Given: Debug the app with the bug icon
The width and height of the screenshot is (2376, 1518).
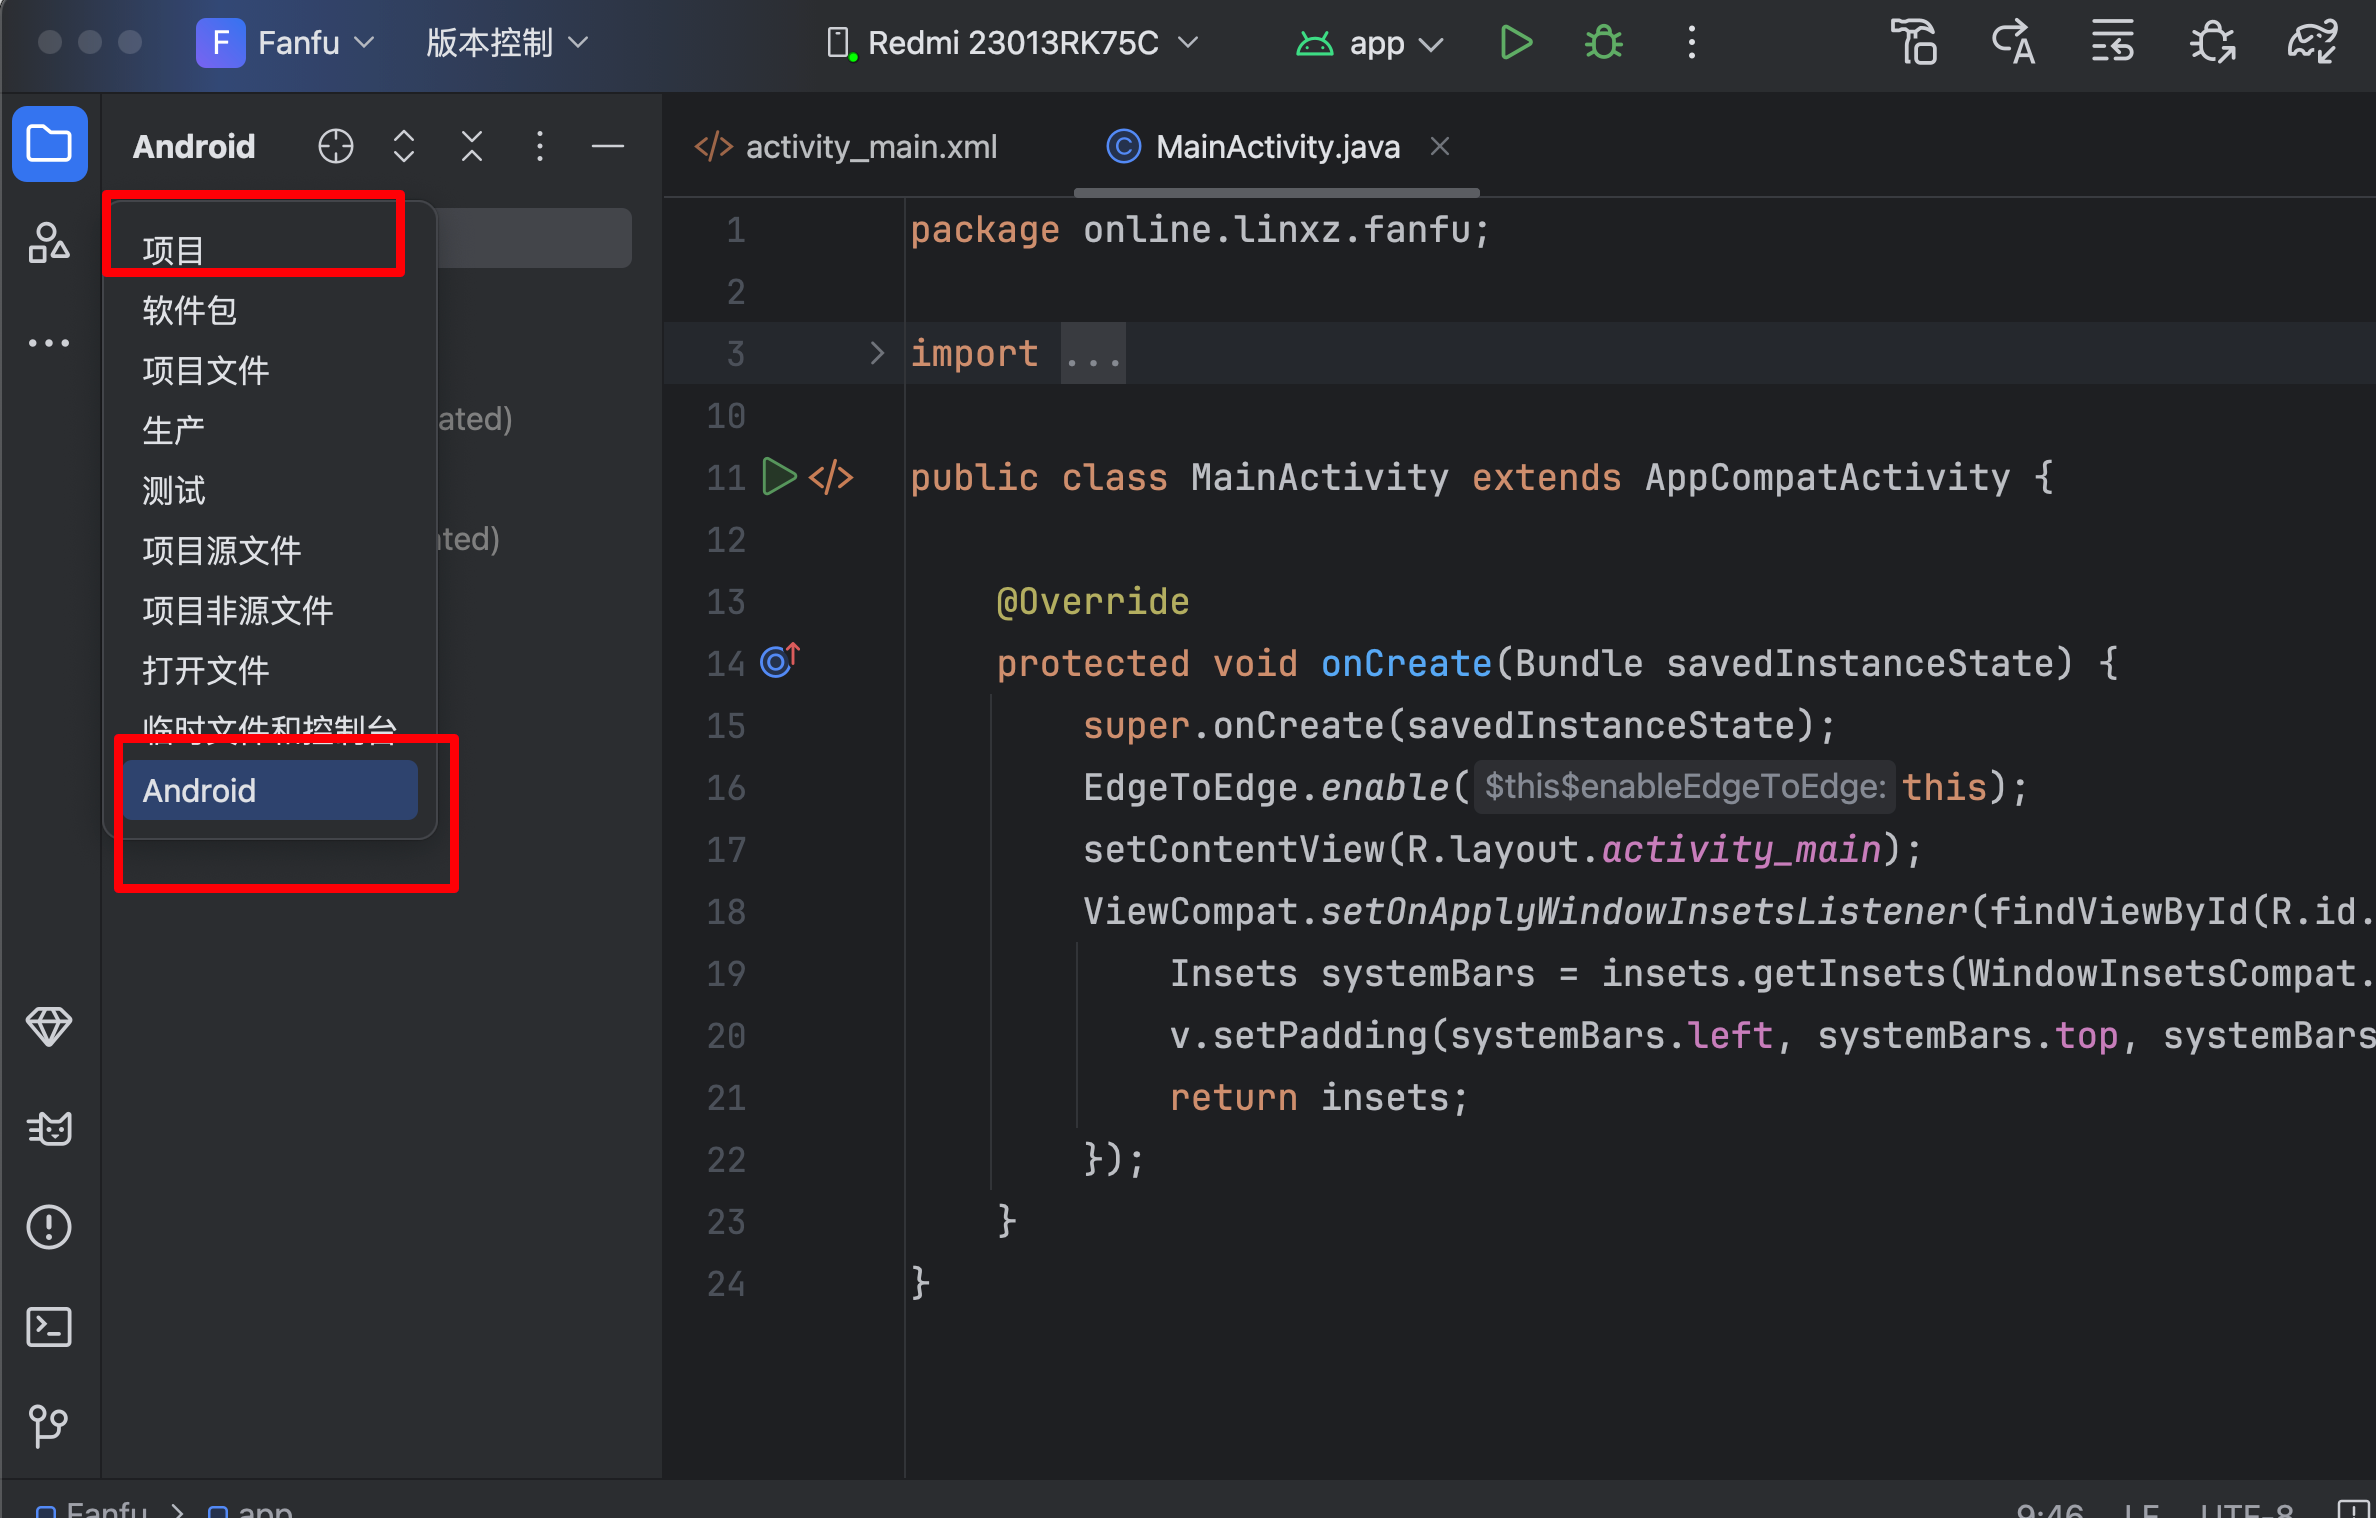Looking at the screenshot, I should (1604, 43).
